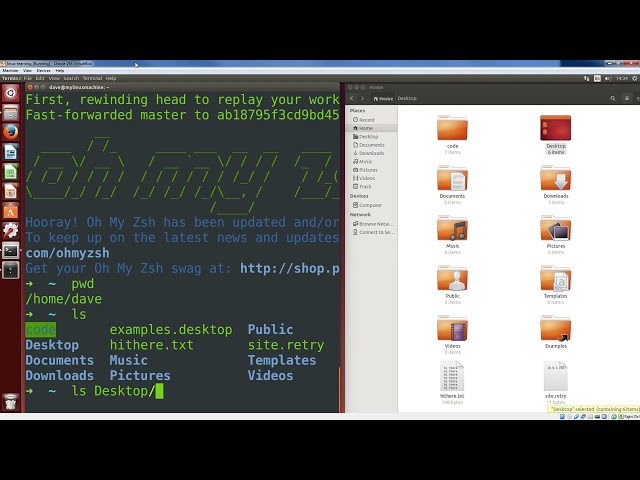Select the highlighted Desktop folder in Files grid
The image size is (640, 480).
(x=556, y=128)
